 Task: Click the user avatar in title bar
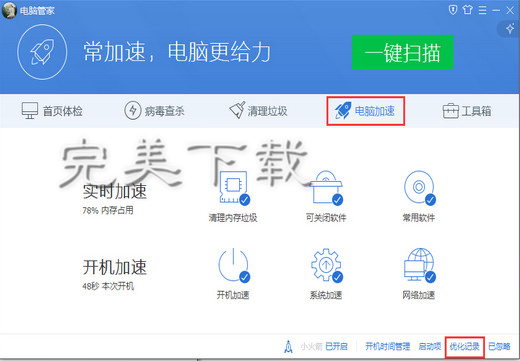9,10
